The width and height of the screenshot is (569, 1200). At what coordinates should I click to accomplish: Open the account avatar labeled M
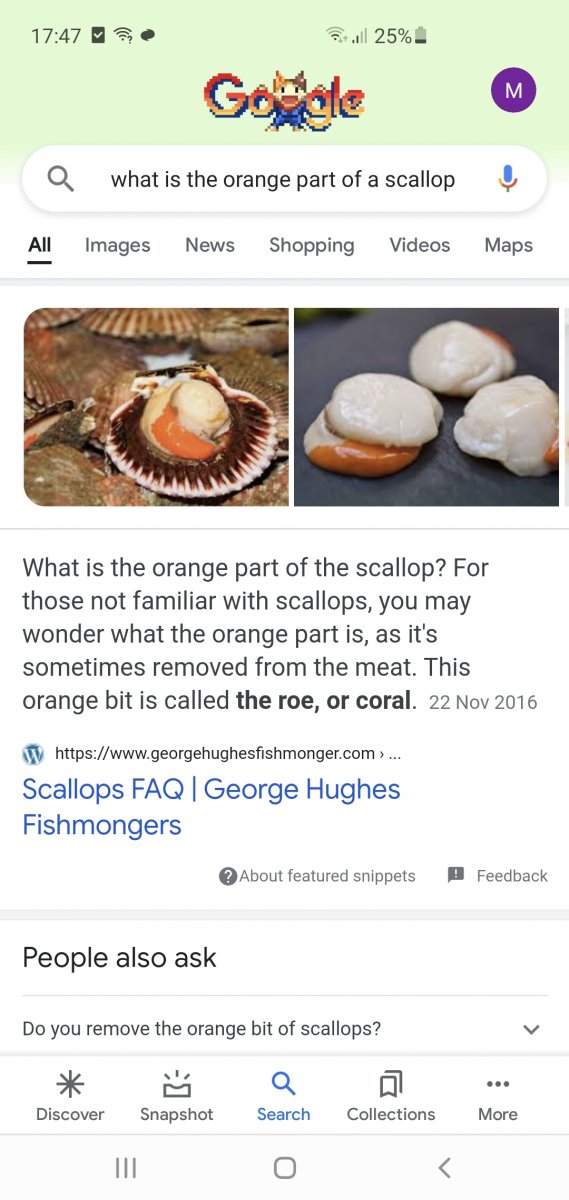coord(514,90)
